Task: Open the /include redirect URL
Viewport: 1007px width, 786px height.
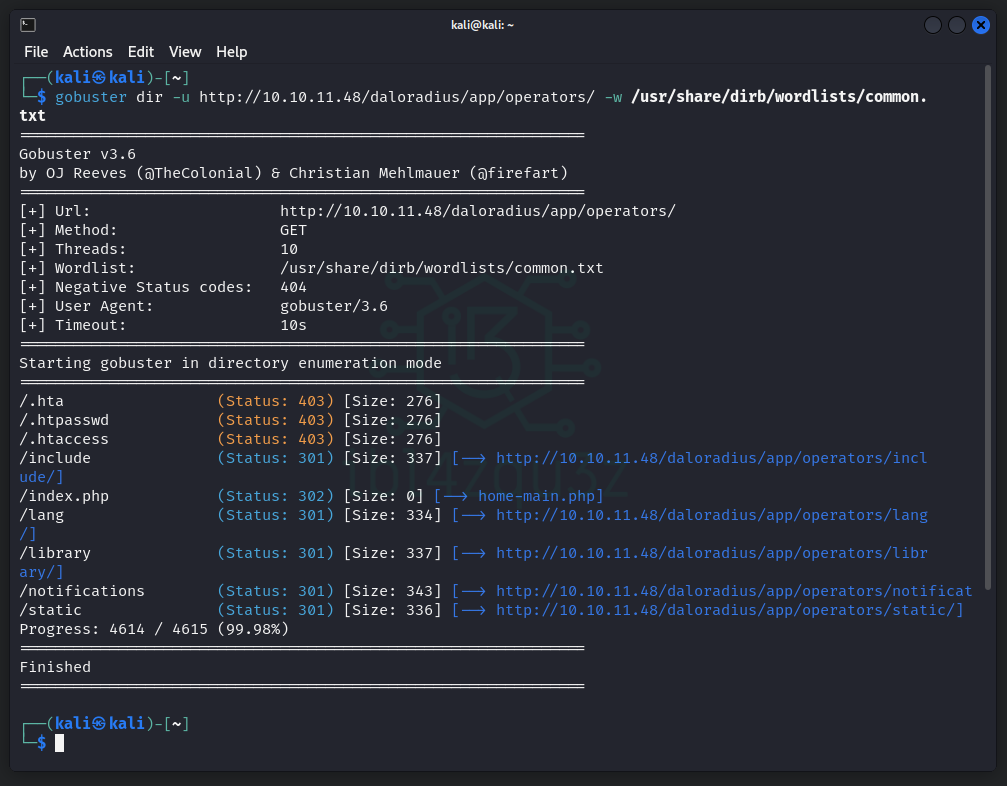Action: (x=711, y=458)
